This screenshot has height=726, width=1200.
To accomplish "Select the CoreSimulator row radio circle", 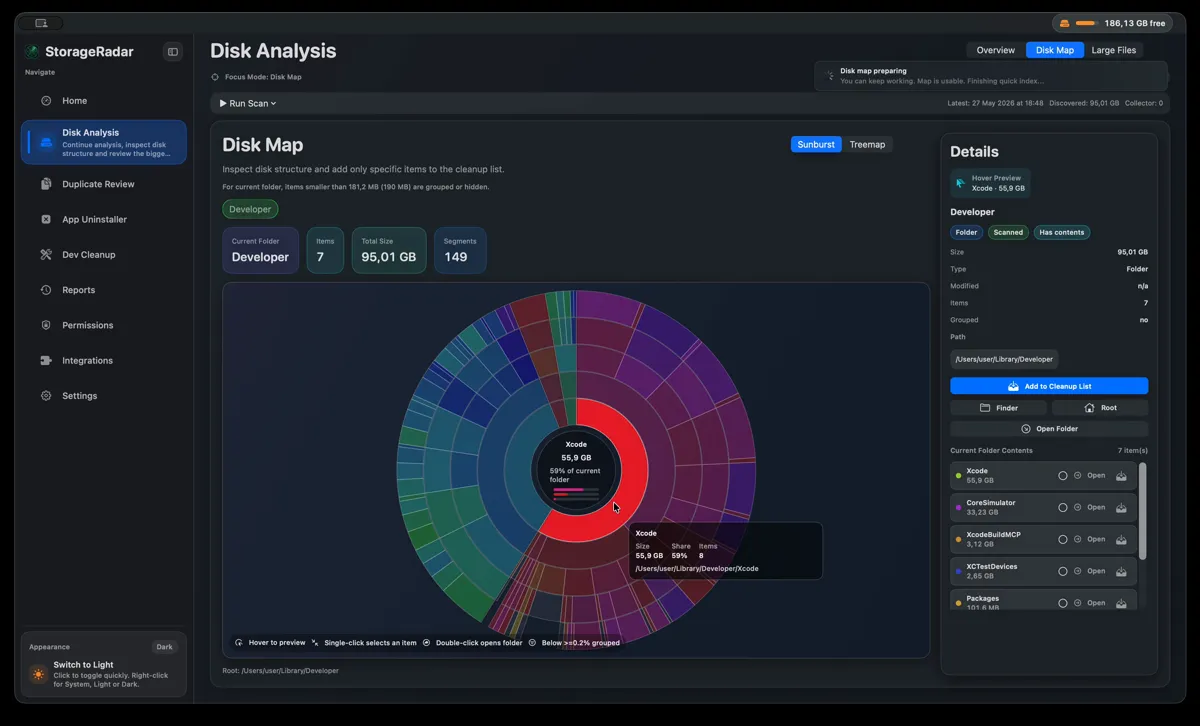I will pos(1063,507).
